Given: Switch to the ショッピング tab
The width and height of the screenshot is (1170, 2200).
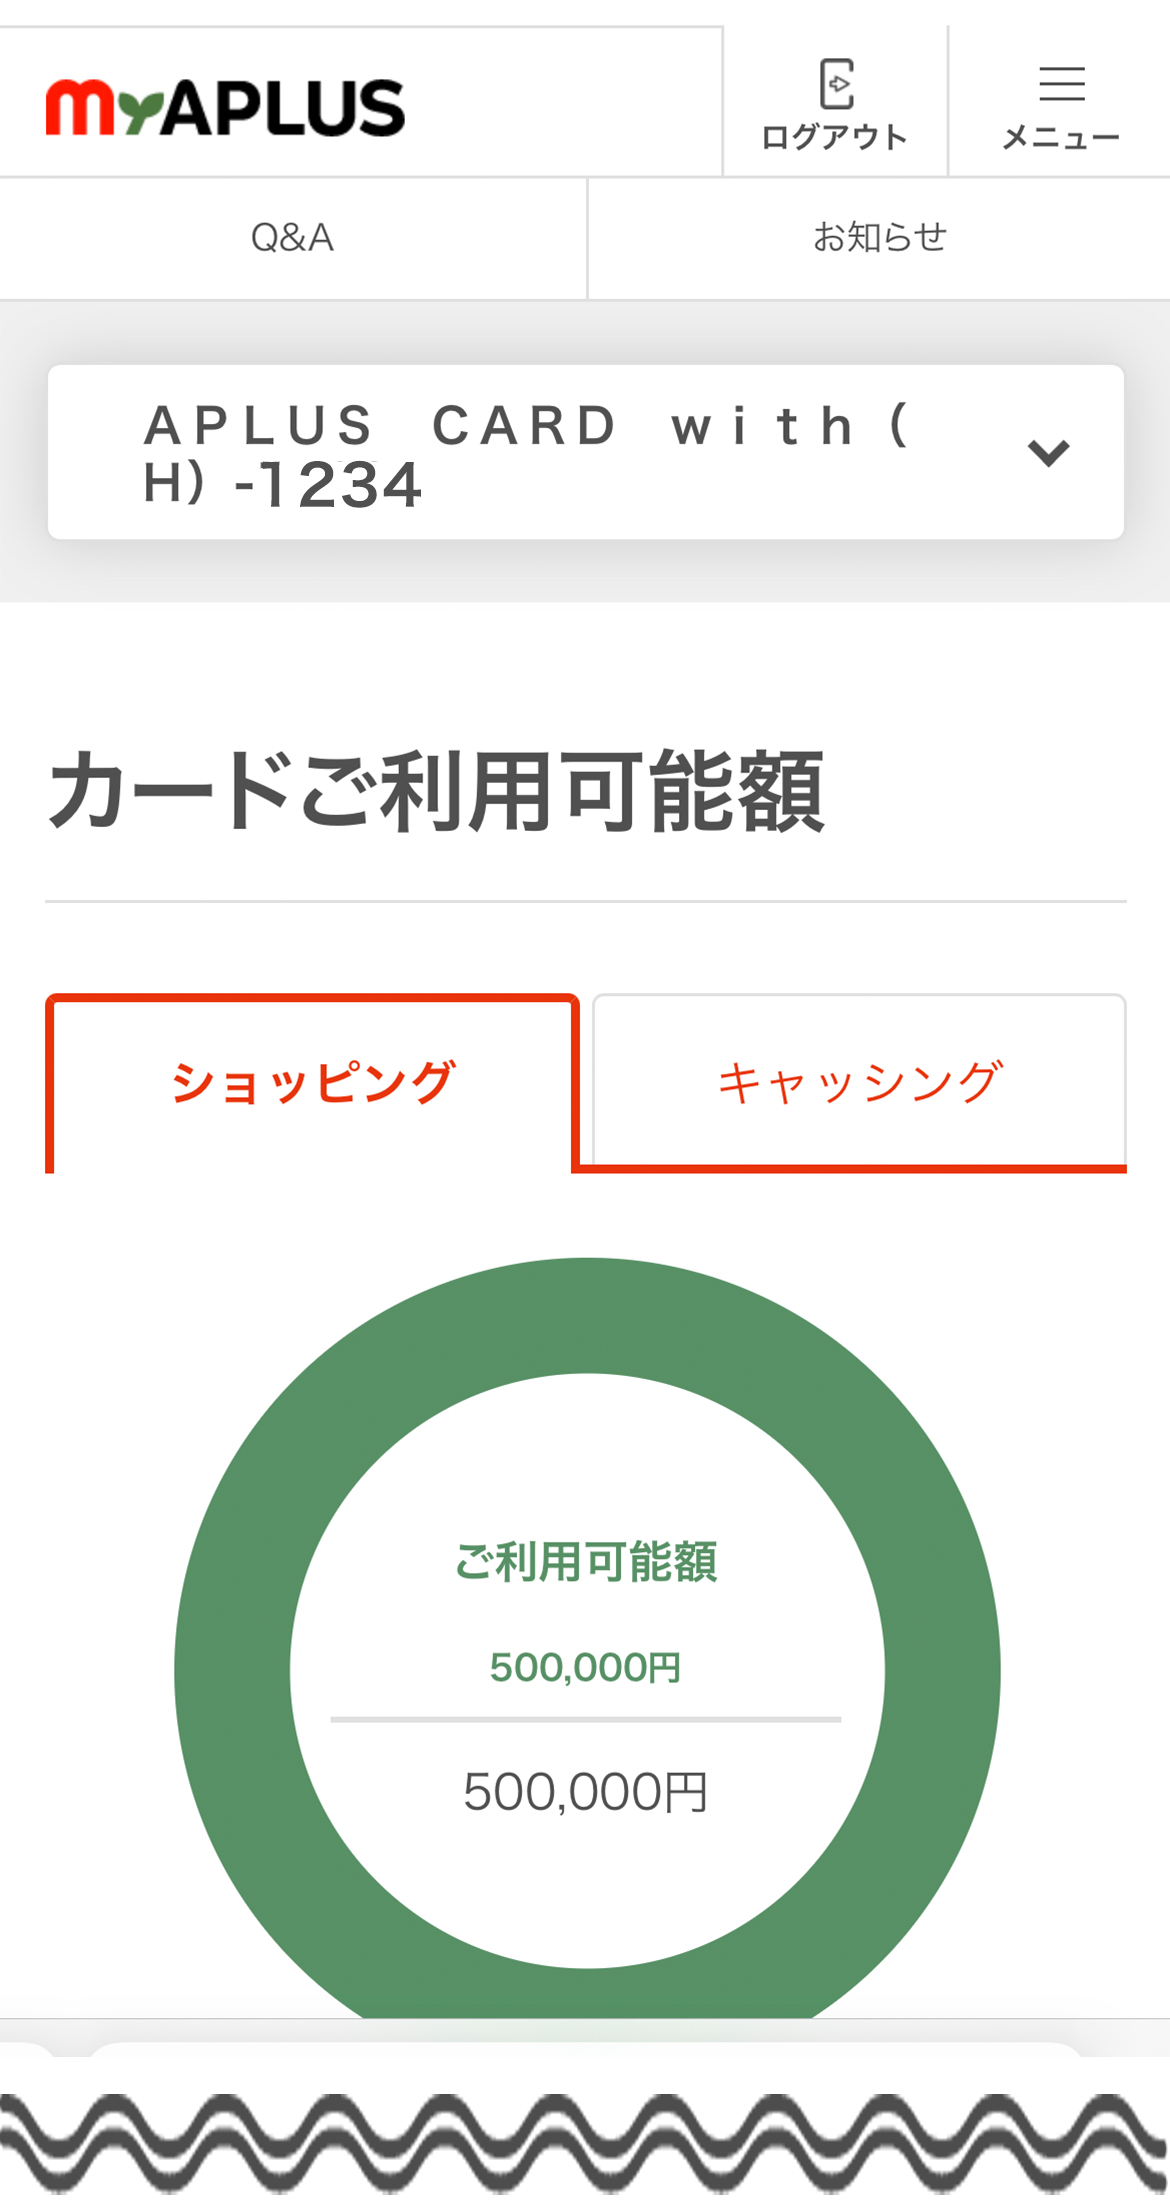Looking at the screenshot, I should (x=312, y=1083).
